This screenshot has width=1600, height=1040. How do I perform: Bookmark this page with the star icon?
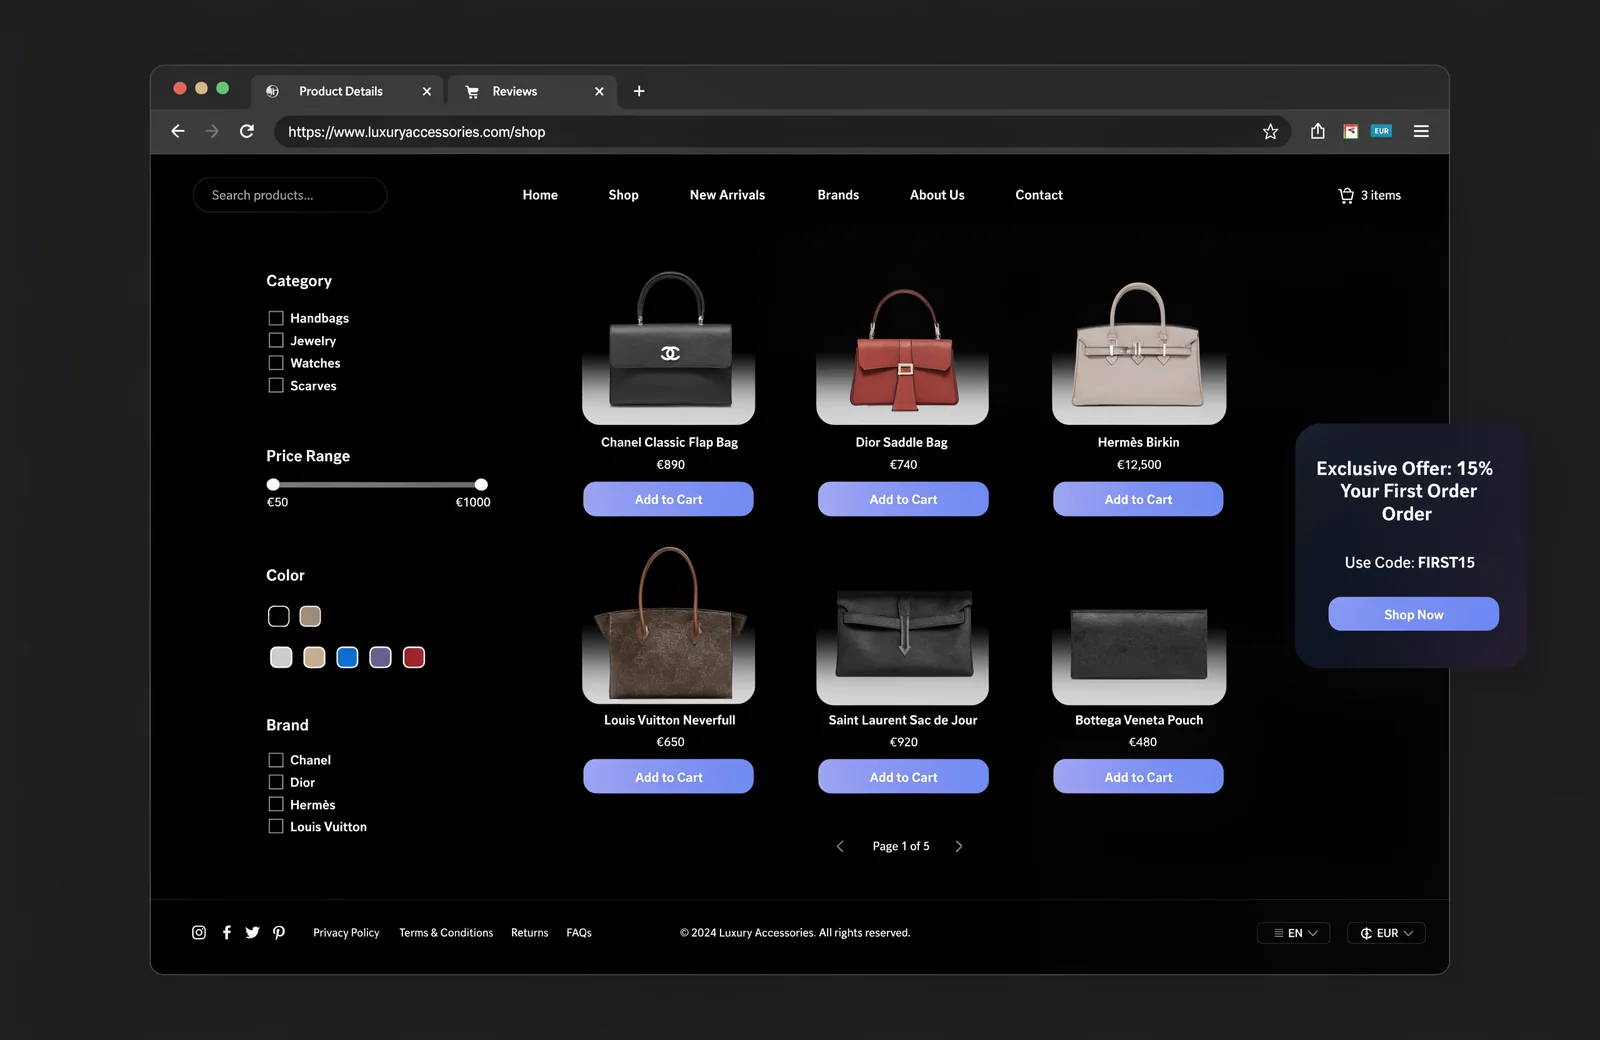(x=1270, y=131)
